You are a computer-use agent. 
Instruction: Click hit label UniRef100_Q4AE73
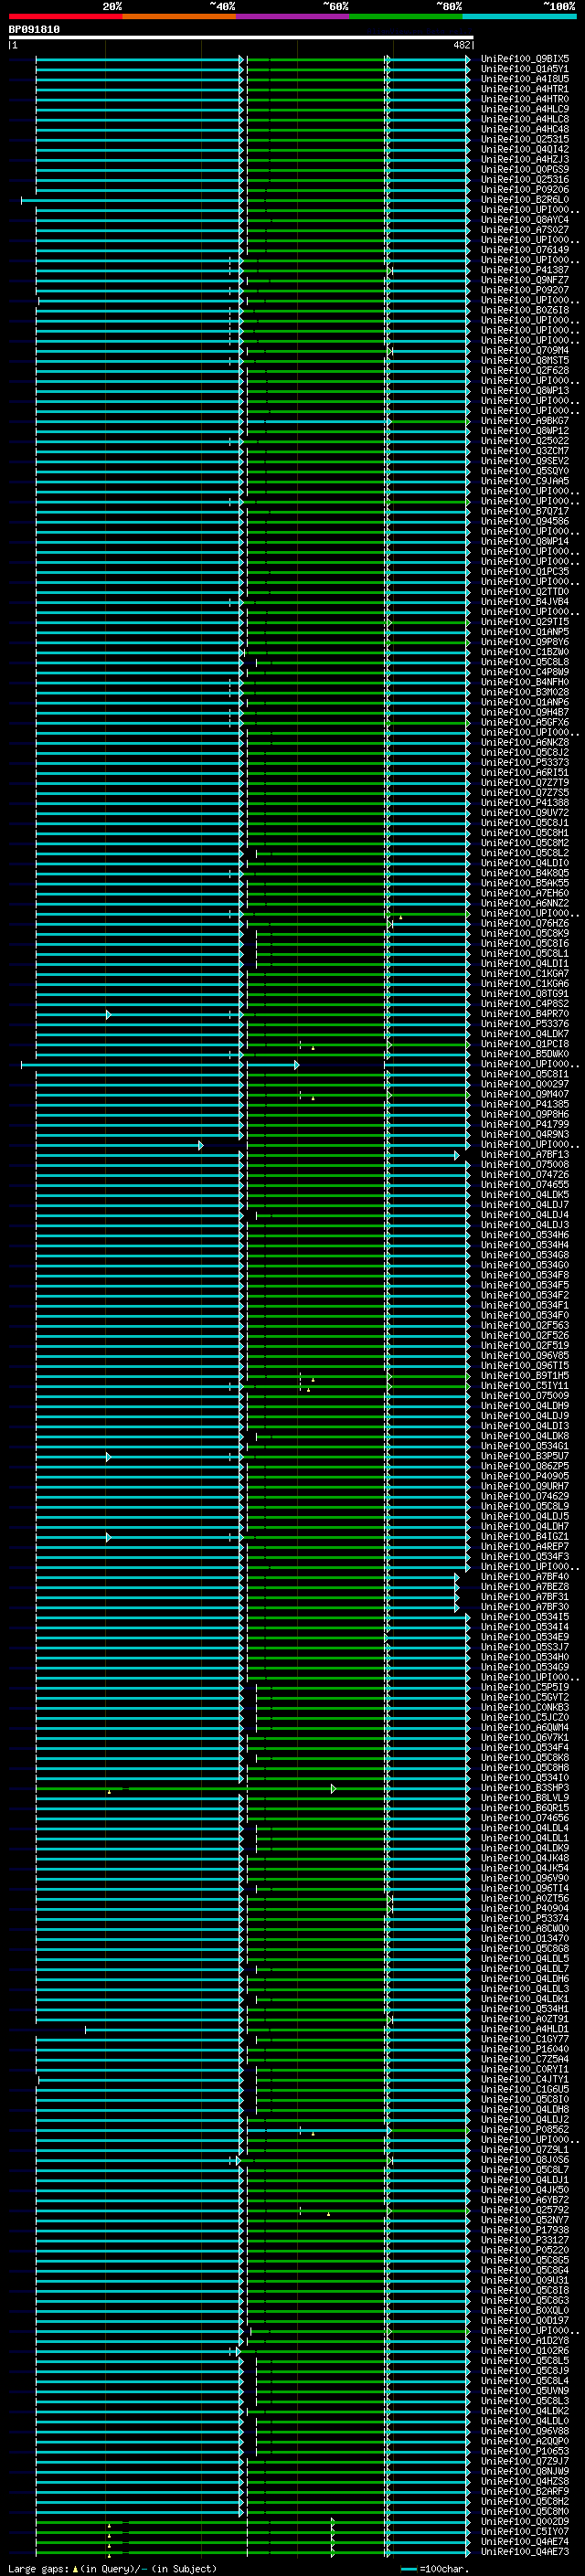(x=525, y=2551)
